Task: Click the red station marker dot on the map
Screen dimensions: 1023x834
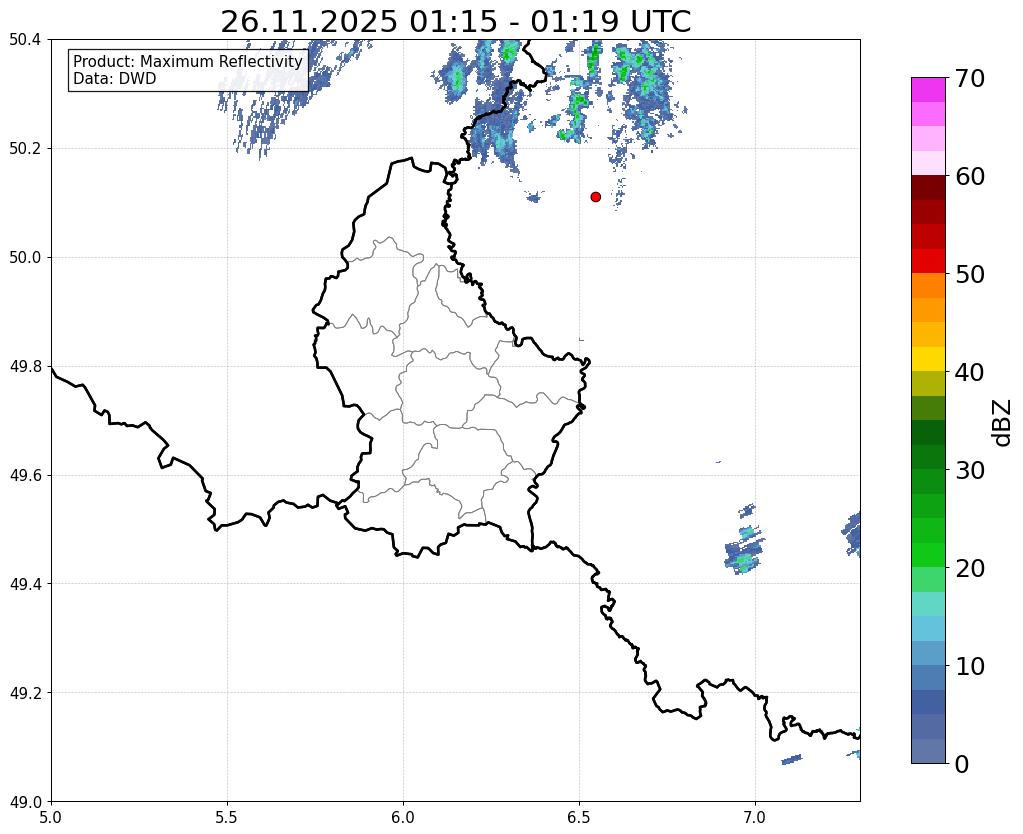Action: point(595,197)
